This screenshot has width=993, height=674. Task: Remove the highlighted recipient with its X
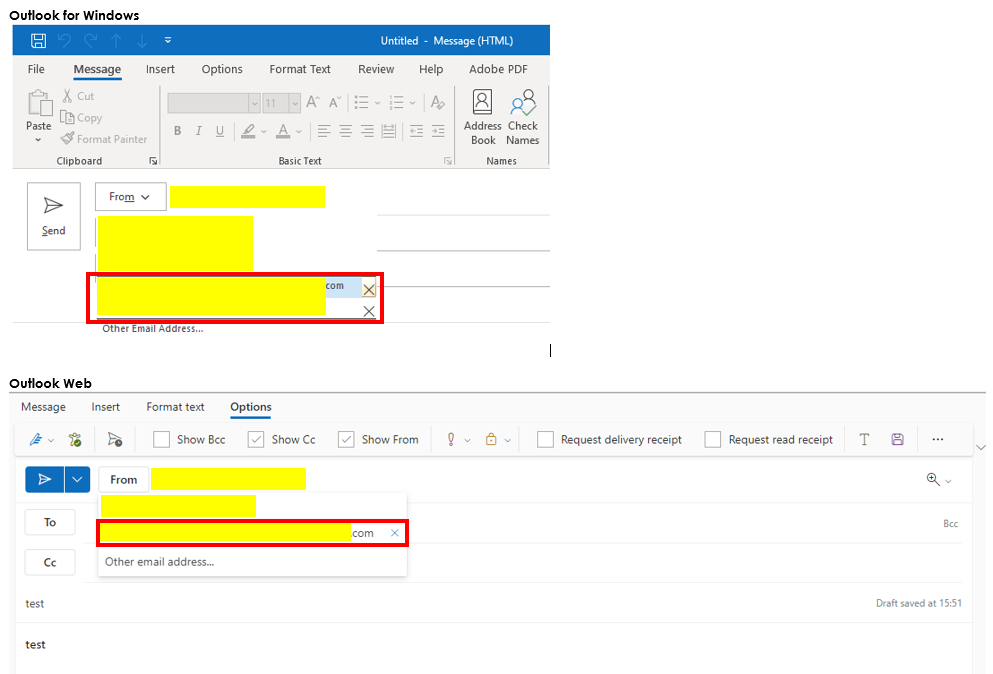coord(369,289)
